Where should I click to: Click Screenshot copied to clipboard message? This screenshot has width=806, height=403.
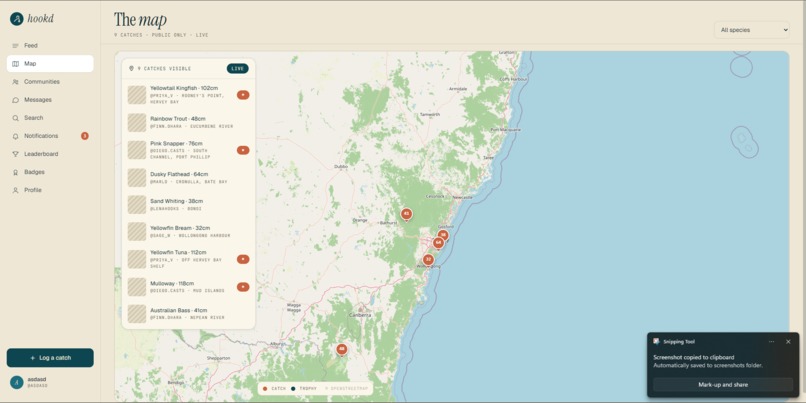693,357
